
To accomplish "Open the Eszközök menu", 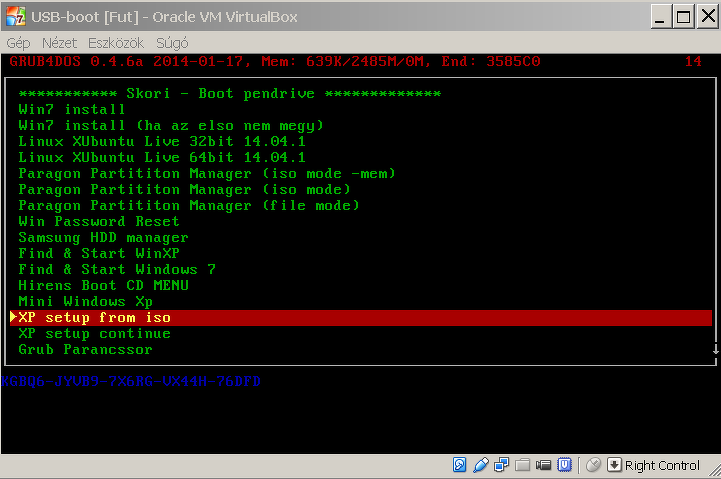I will click(x=116, y=43).
